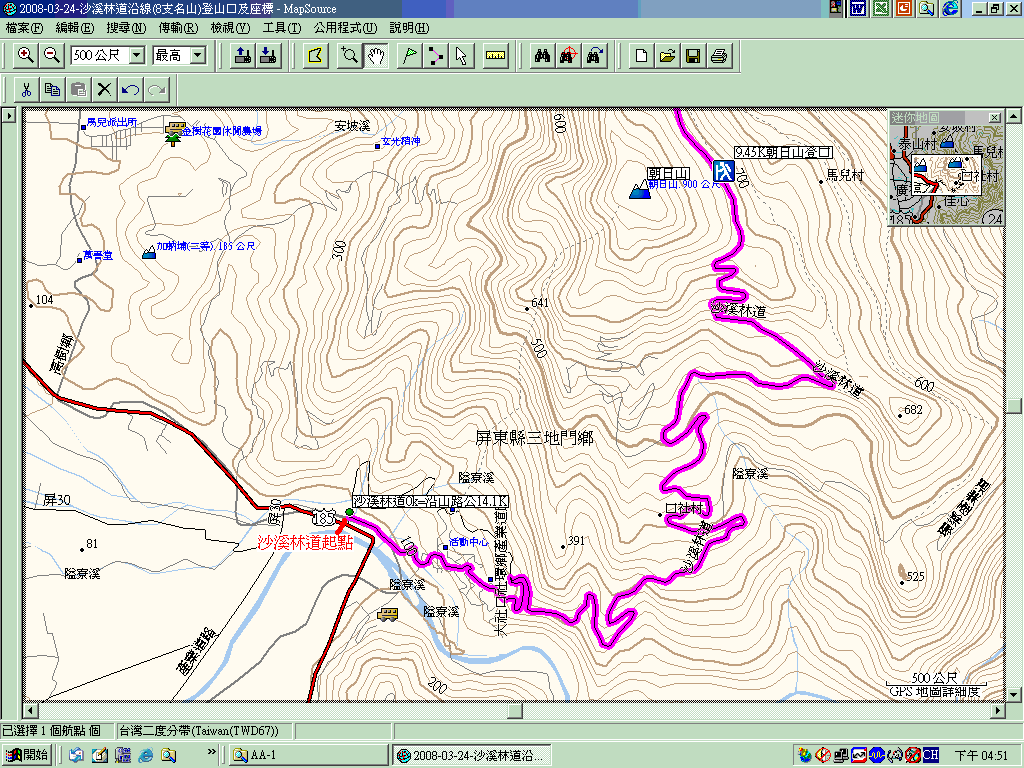Open the 檢視(V) menu
This screenshot has width=1024, height=768.
point(230,28)
